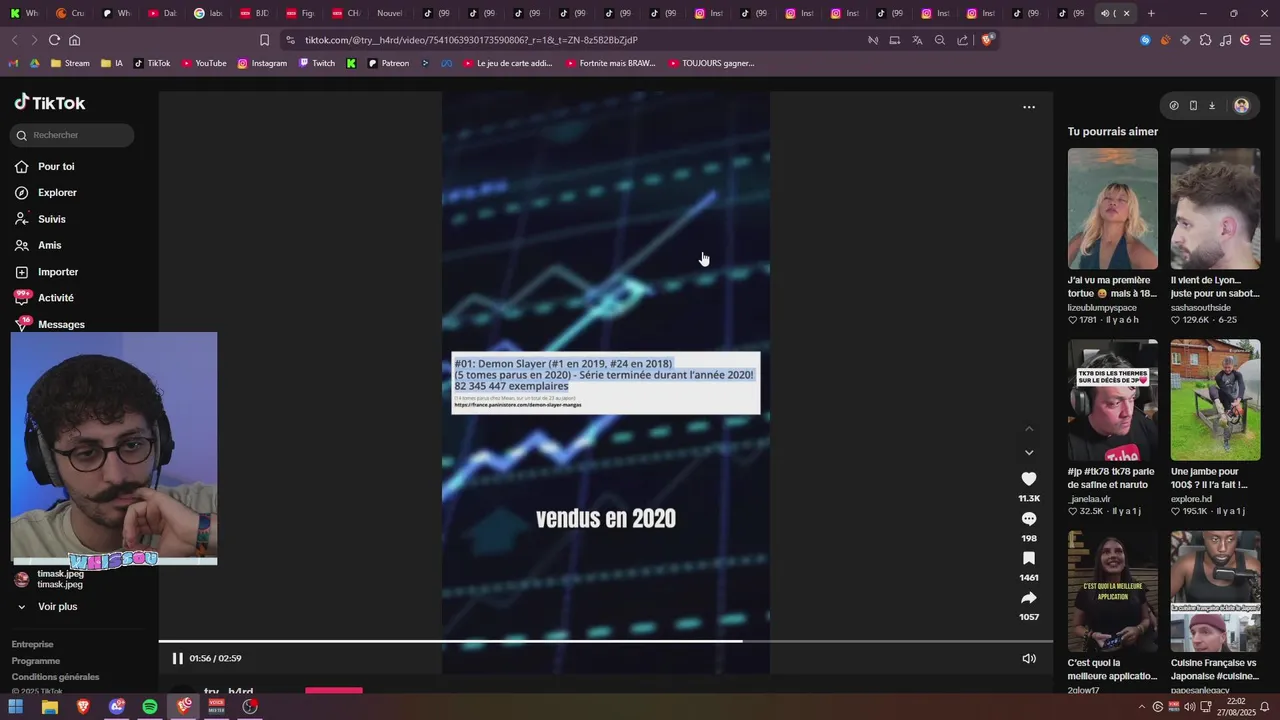Open the TikTok coins icon
This screenshot has width=1280, height=720.
click(x=1174, y=105)
